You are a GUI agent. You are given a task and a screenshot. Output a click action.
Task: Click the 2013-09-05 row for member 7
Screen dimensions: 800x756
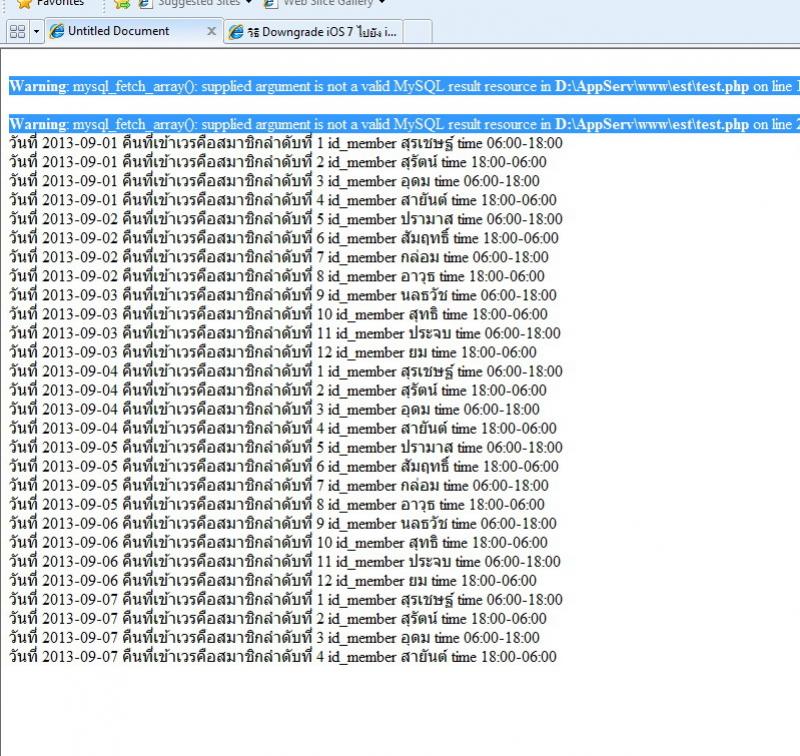point(279,486)
